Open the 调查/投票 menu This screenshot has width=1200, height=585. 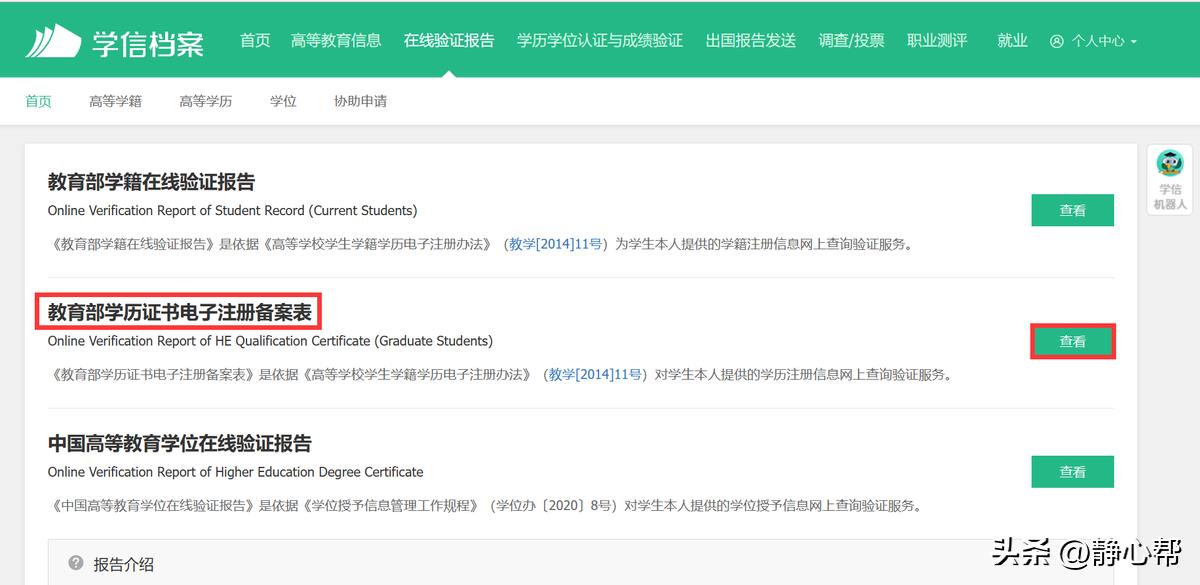pyautogui.click(x=852, y=41)
